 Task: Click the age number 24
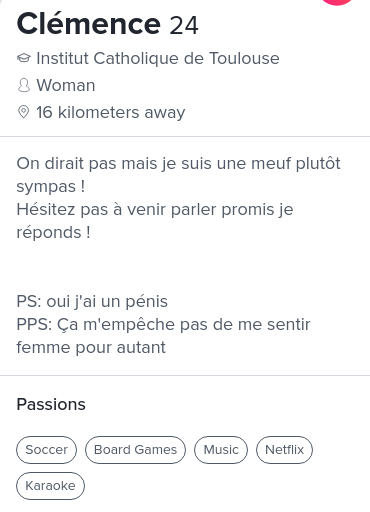(x=184, y=25)
